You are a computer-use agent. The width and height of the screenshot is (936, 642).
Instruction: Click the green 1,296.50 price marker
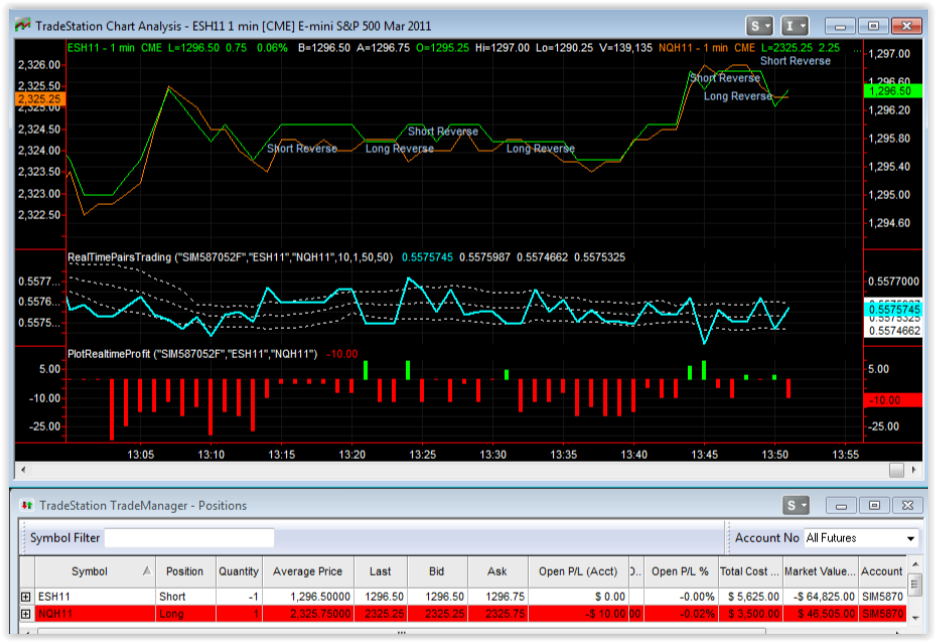[890, 90]
